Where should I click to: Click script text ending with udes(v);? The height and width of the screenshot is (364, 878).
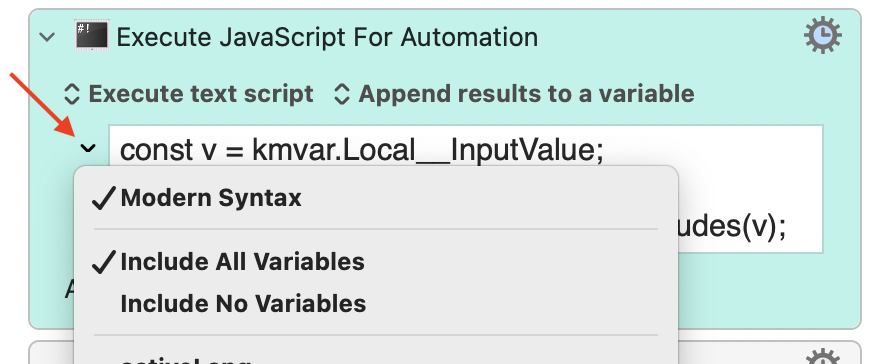731,226
